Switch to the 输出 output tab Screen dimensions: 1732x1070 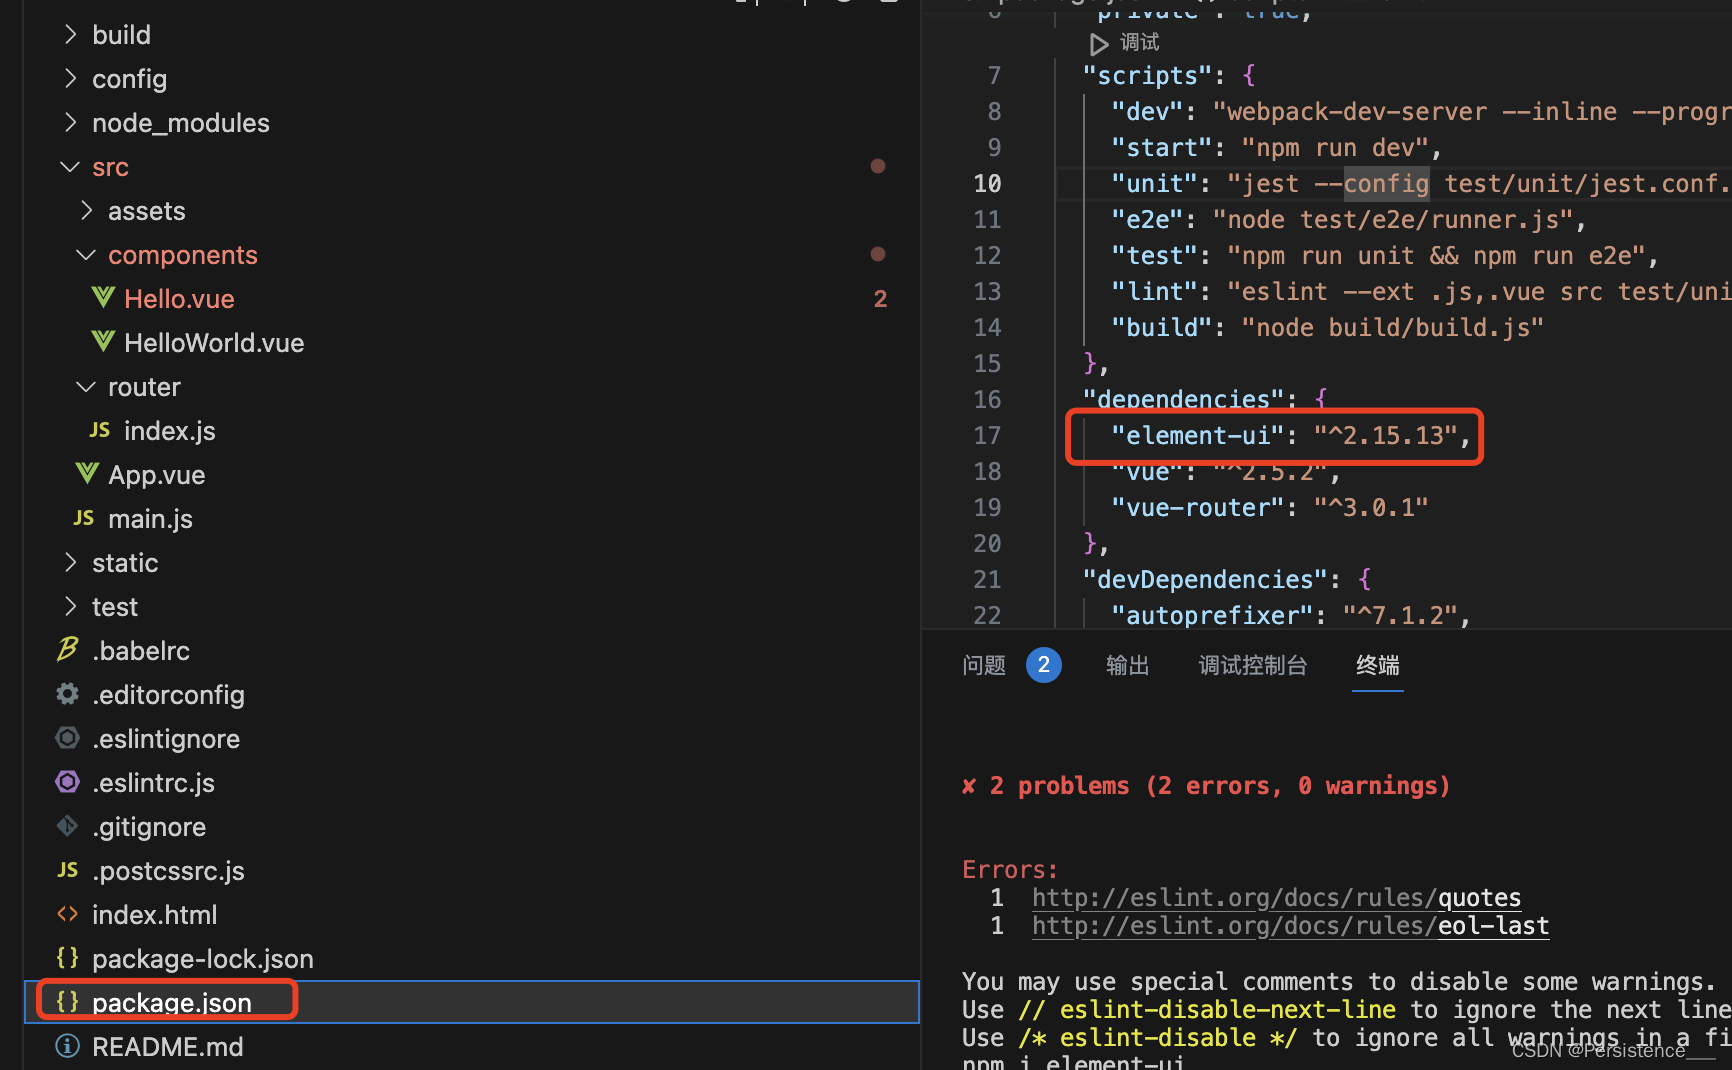click(x=1128, y=665)
